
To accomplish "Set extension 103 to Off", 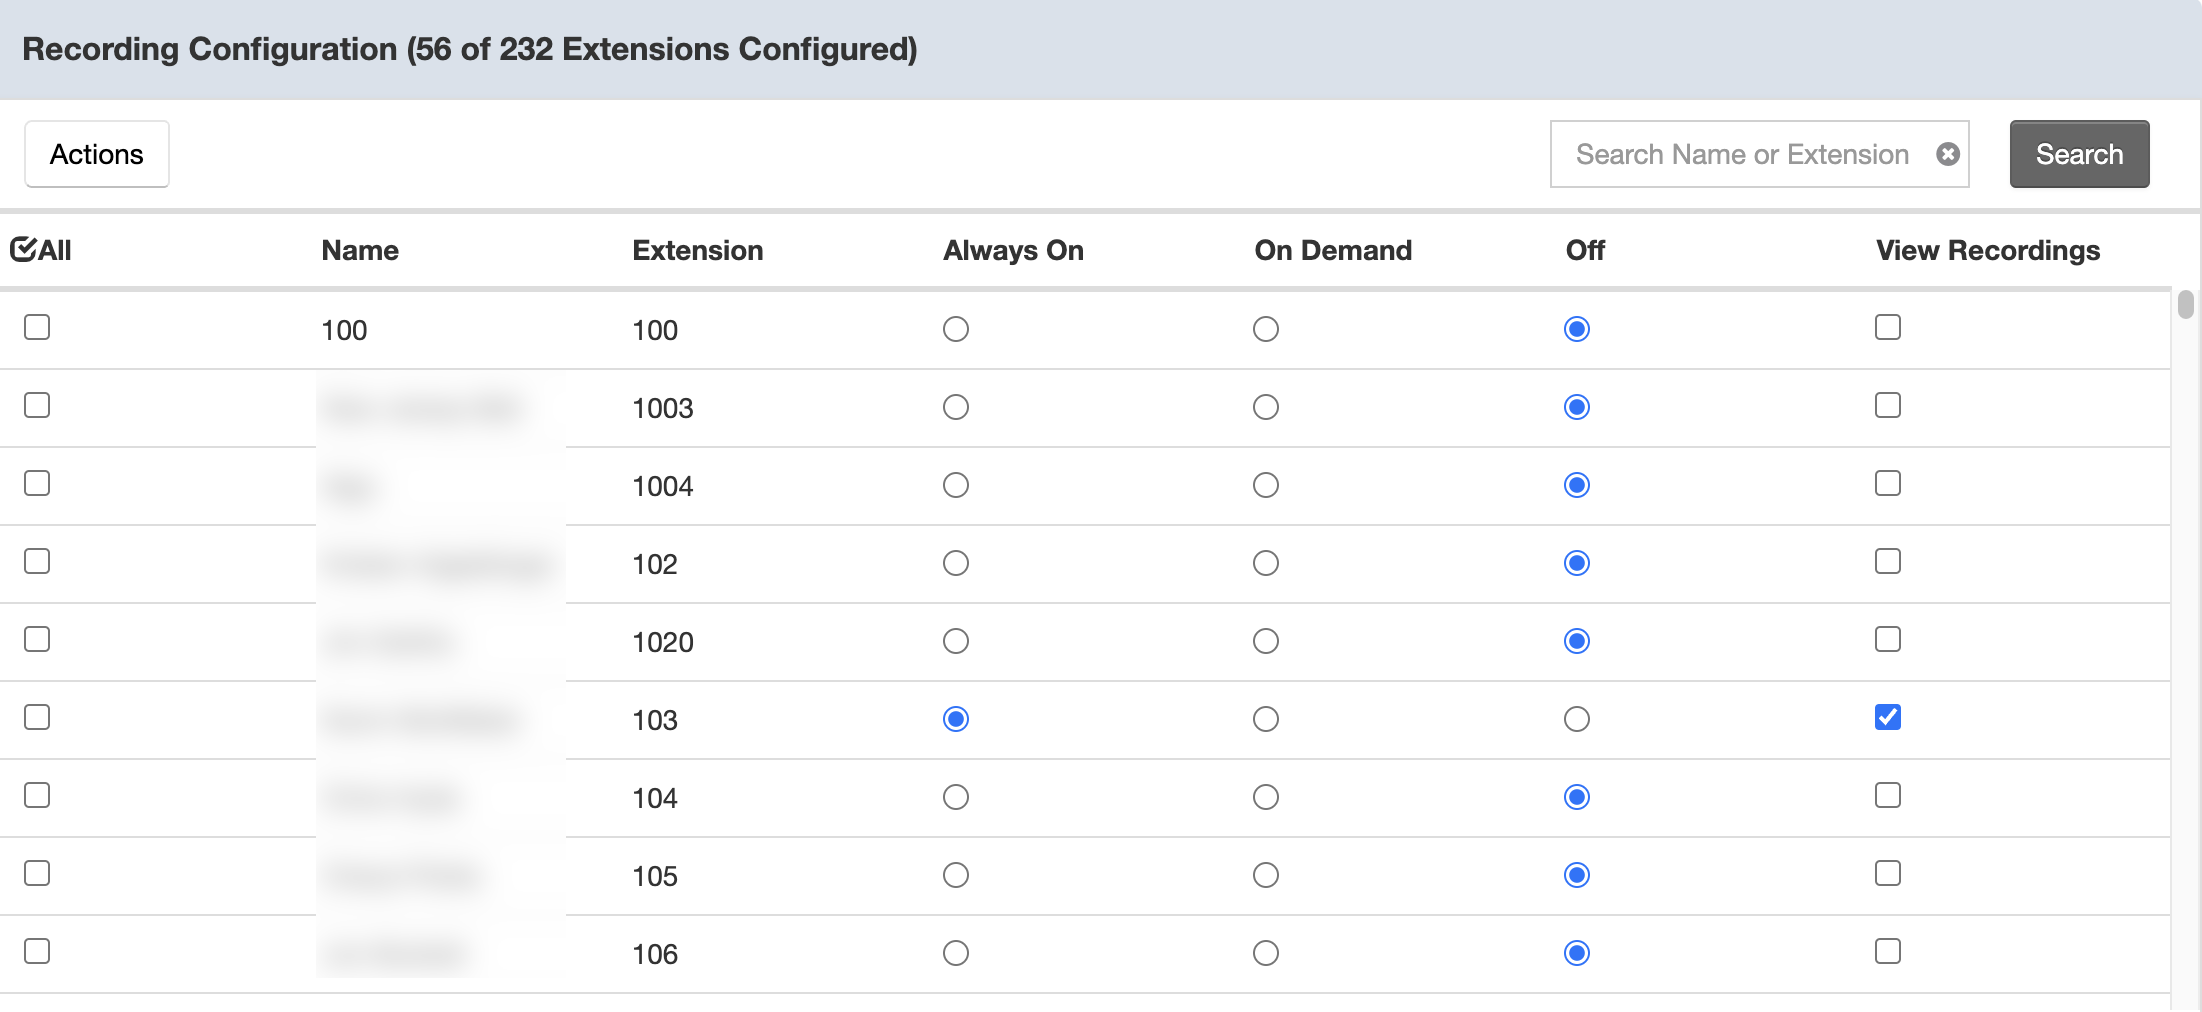I will pyautogui.click(x=1577, y=719).
